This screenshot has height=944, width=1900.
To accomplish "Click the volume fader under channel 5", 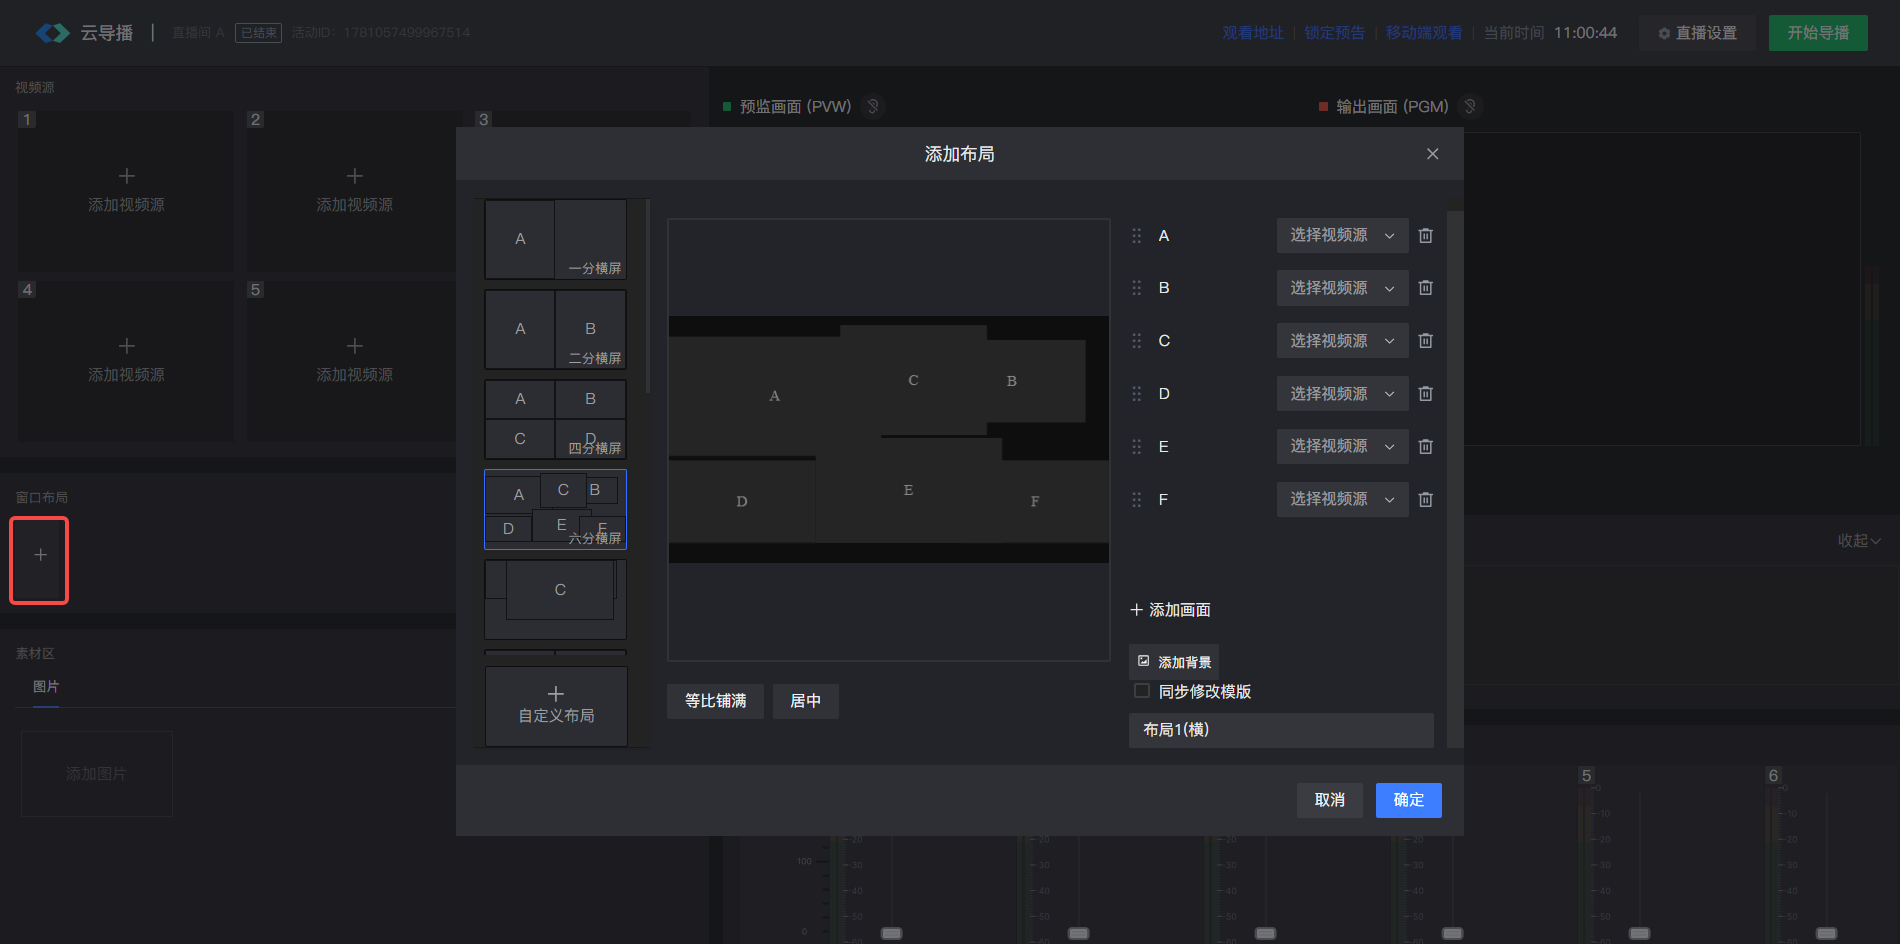I will click(1639, 933).
